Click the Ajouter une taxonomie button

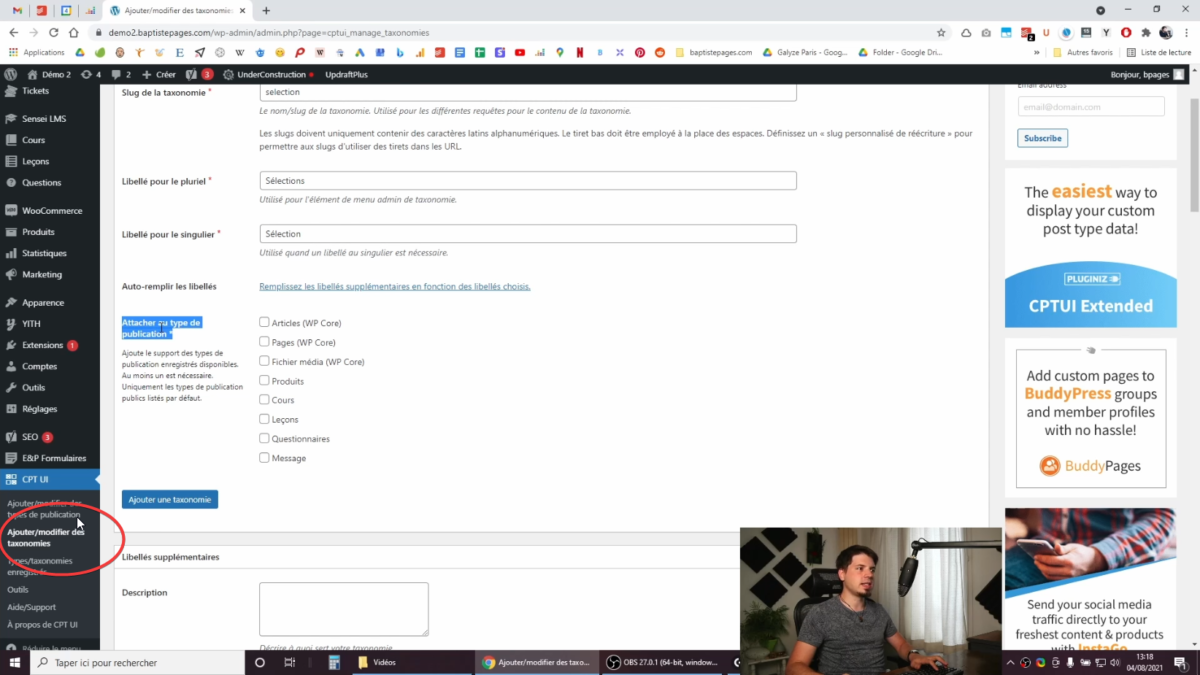point(170,499)
